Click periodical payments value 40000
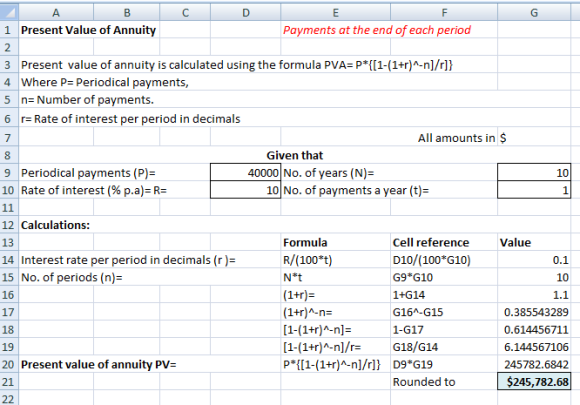 pos(246,173)
